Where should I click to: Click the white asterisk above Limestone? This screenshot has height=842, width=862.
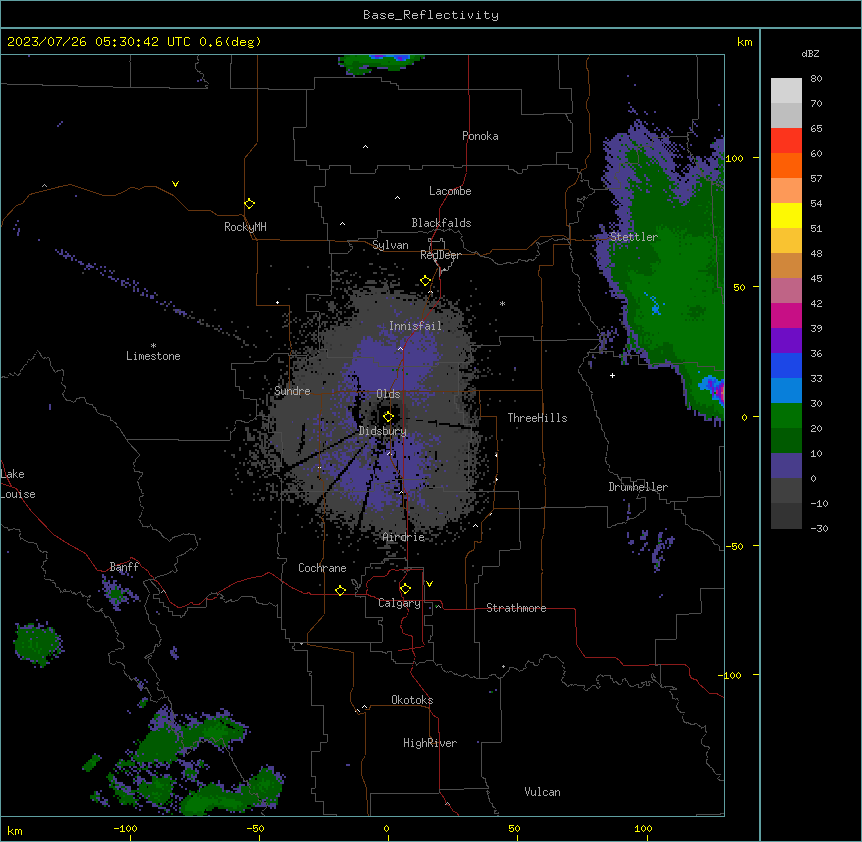point(153,346)
